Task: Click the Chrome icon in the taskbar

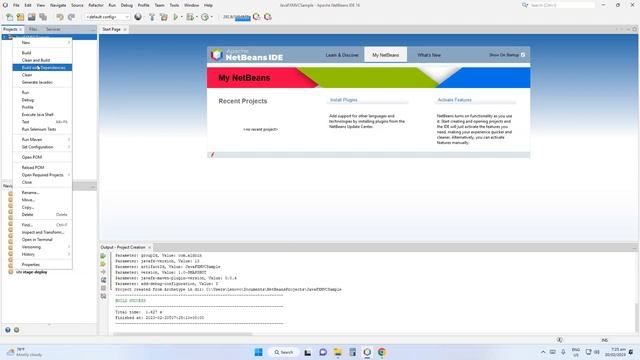Action: 382,352
